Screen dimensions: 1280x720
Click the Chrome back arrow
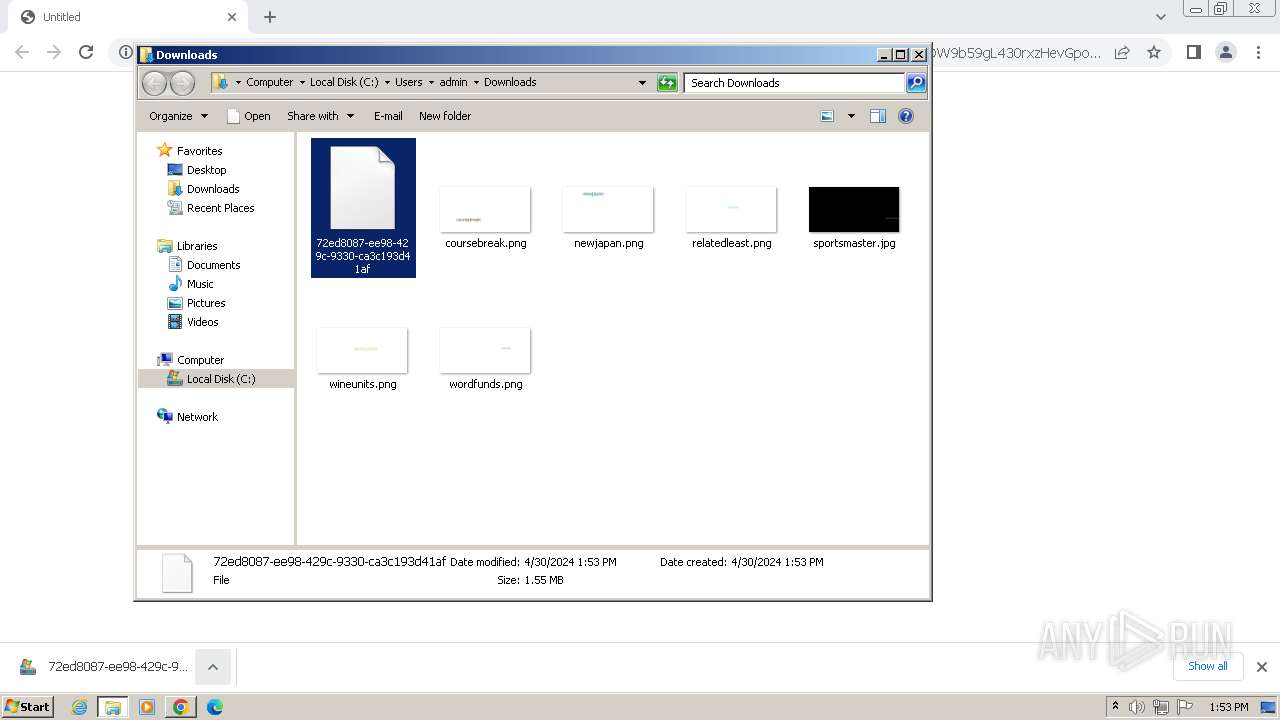coord(22,52)
